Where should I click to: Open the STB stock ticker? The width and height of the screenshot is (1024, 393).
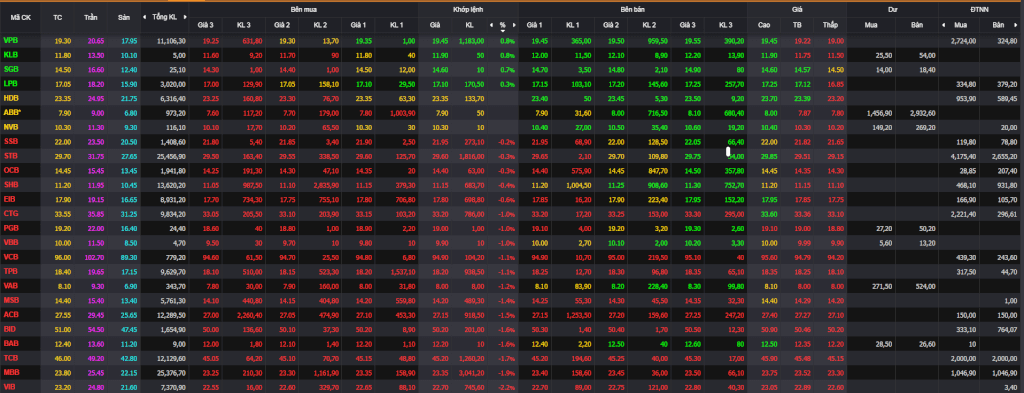pyautogui.click(x=10, y=155)
